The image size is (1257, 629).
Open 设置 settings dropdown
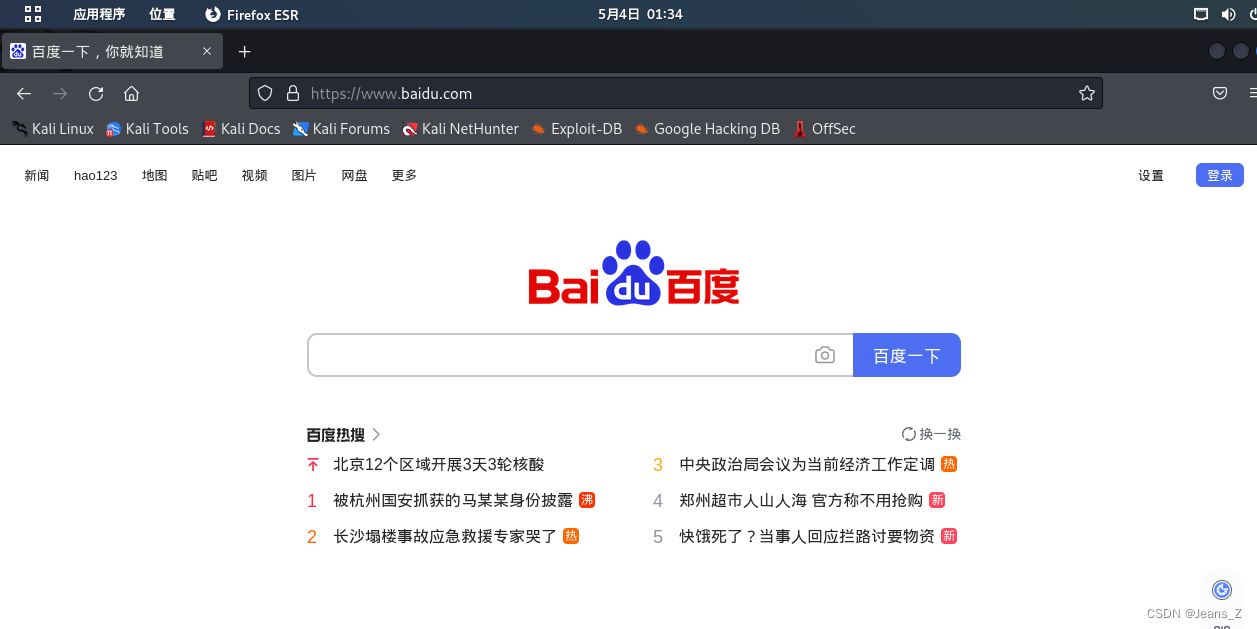[x=1151, y=175]
